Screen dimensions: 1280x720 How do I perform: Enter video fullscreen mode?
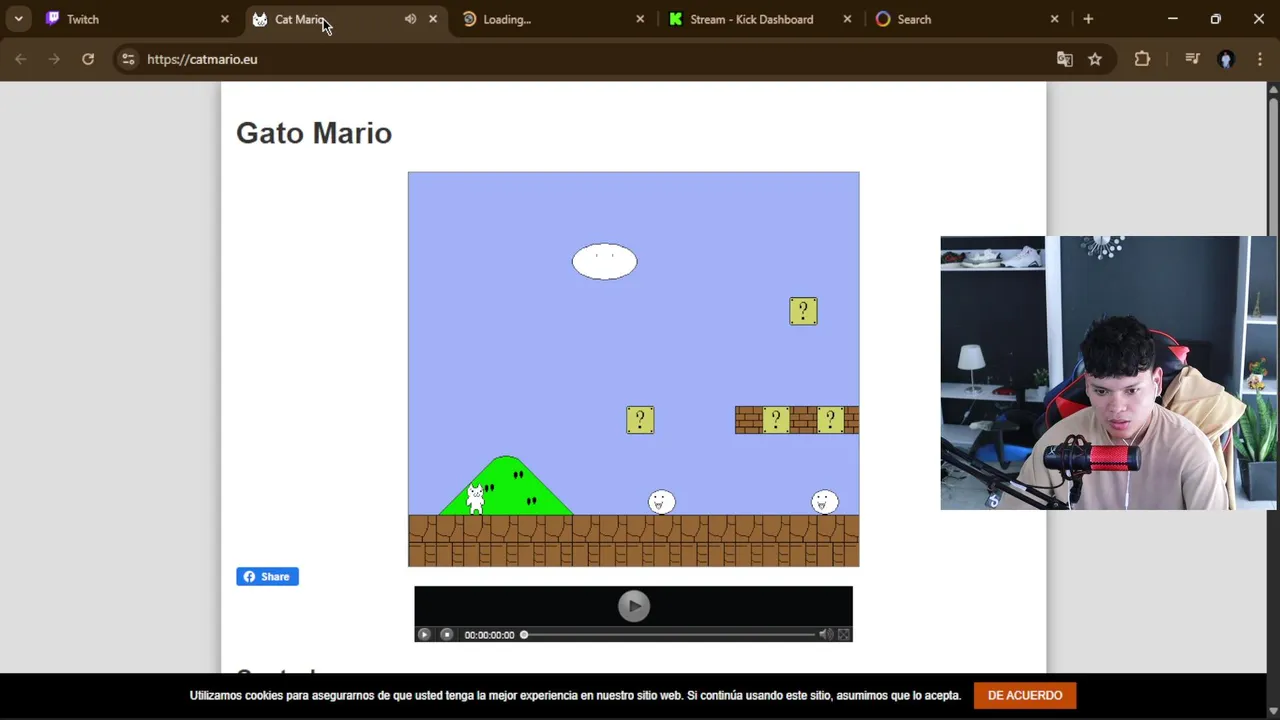[x=843, y=634]
